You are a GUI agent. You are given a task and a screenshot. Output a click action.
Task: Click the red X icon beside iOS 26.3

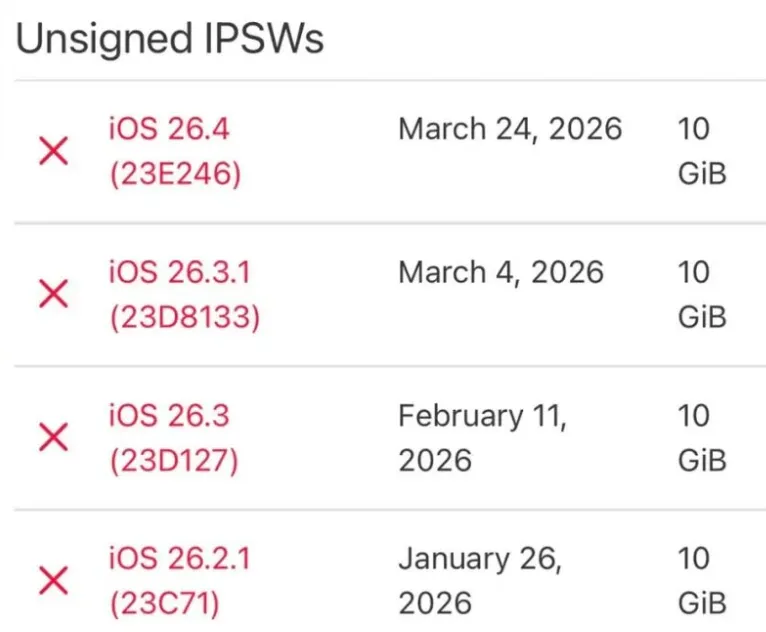(x=53, y=437)
